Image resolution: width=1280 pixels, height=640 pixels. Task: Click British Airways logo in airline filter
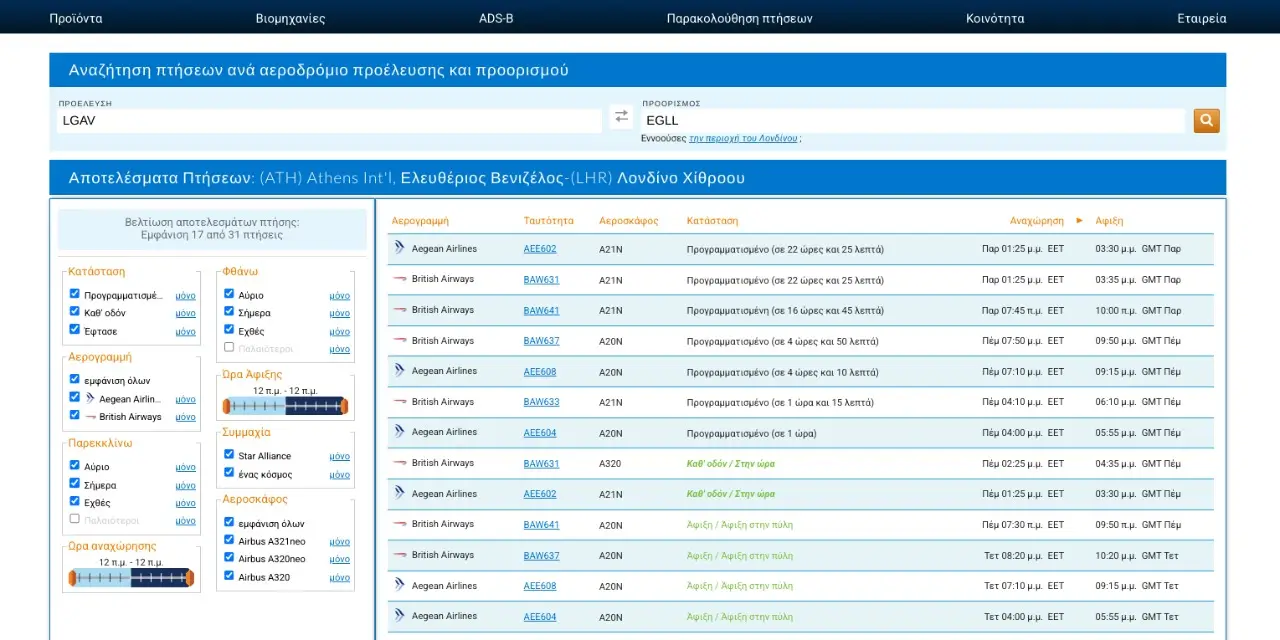pos(90,417)
